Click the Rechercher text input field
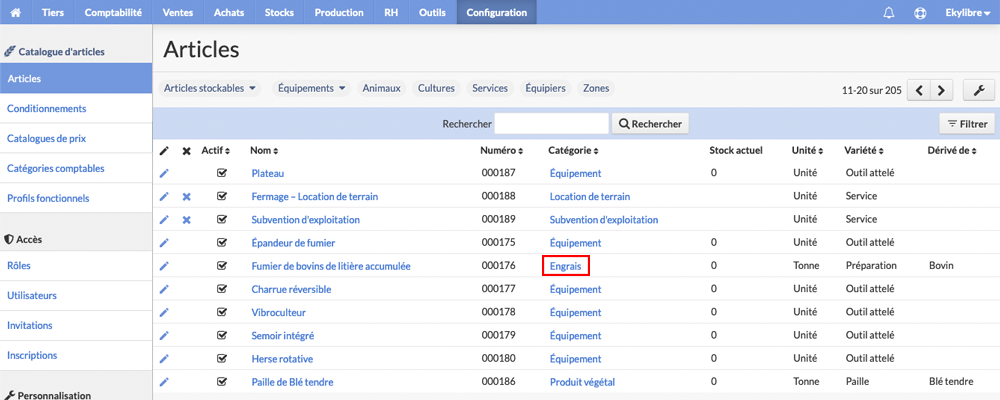 tap(552, 124)
